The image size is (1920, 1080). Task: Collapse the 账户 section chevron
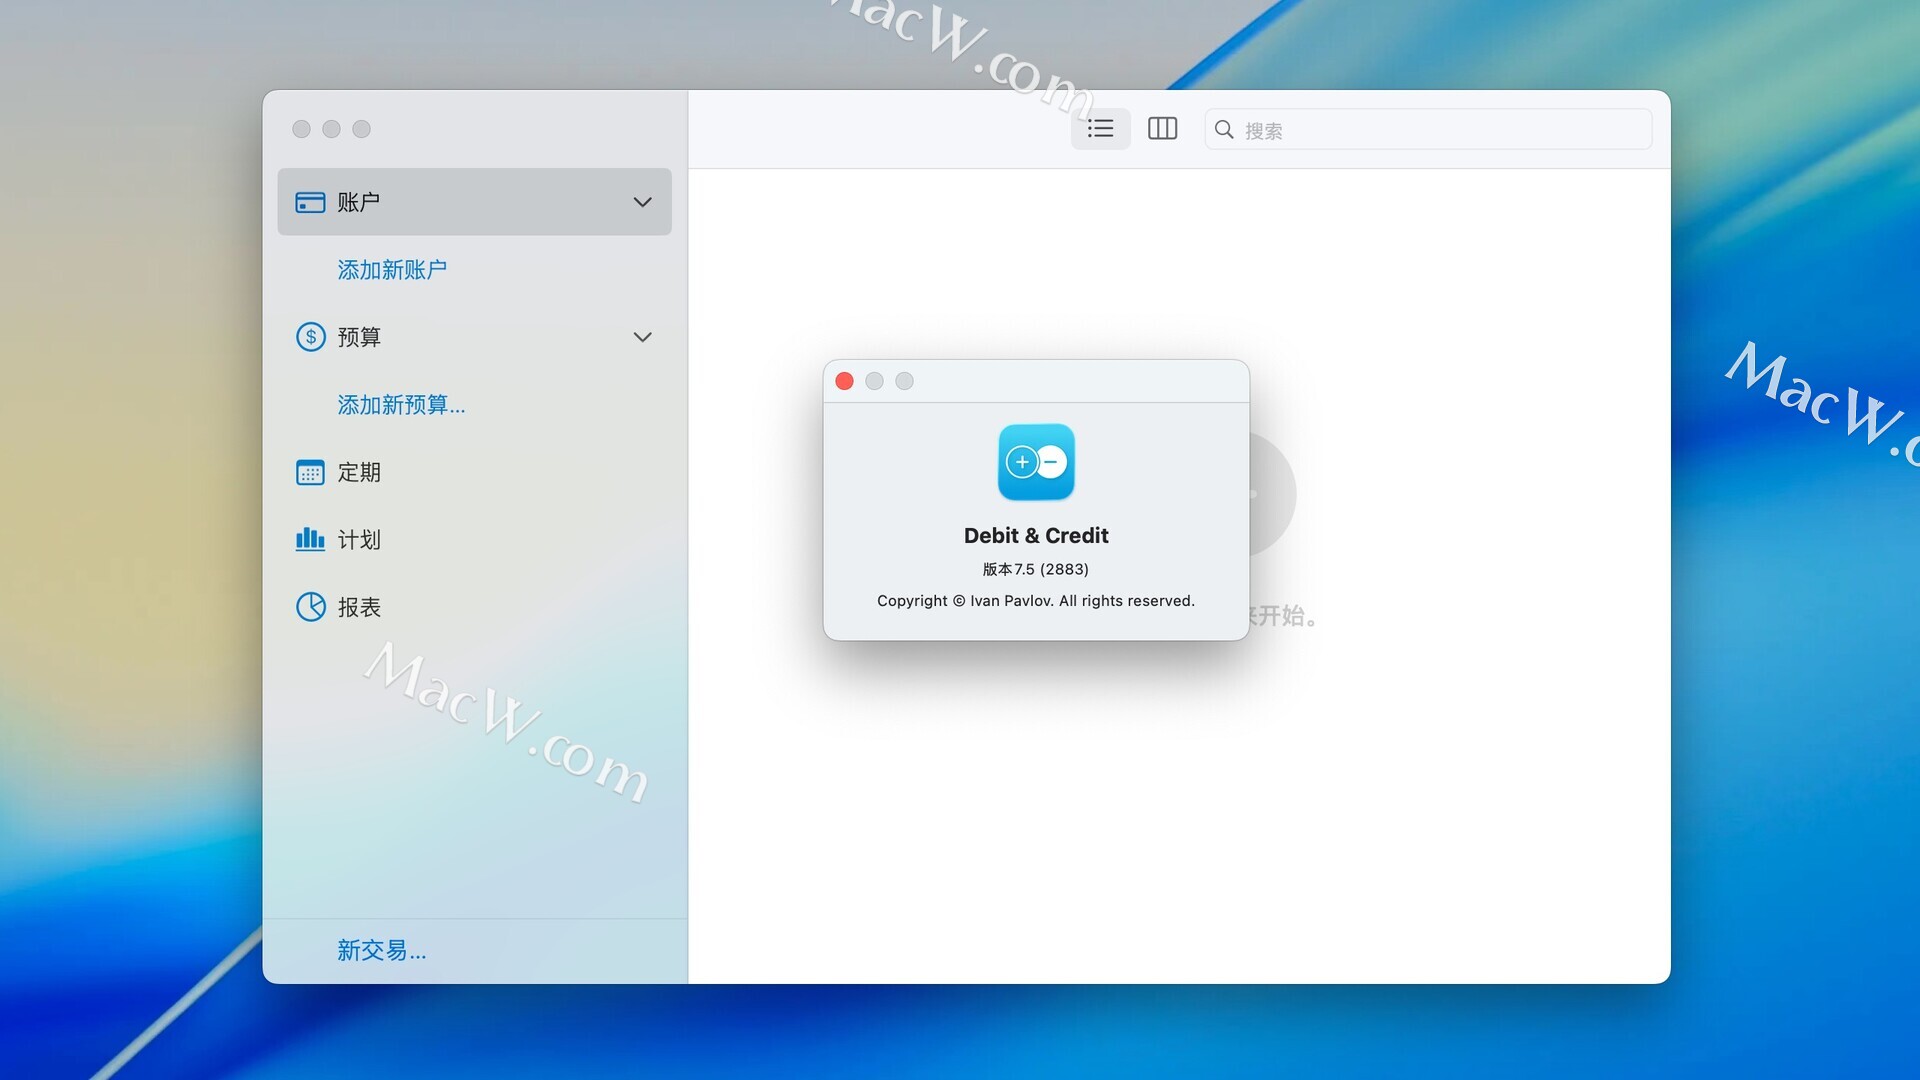[642, 202]
